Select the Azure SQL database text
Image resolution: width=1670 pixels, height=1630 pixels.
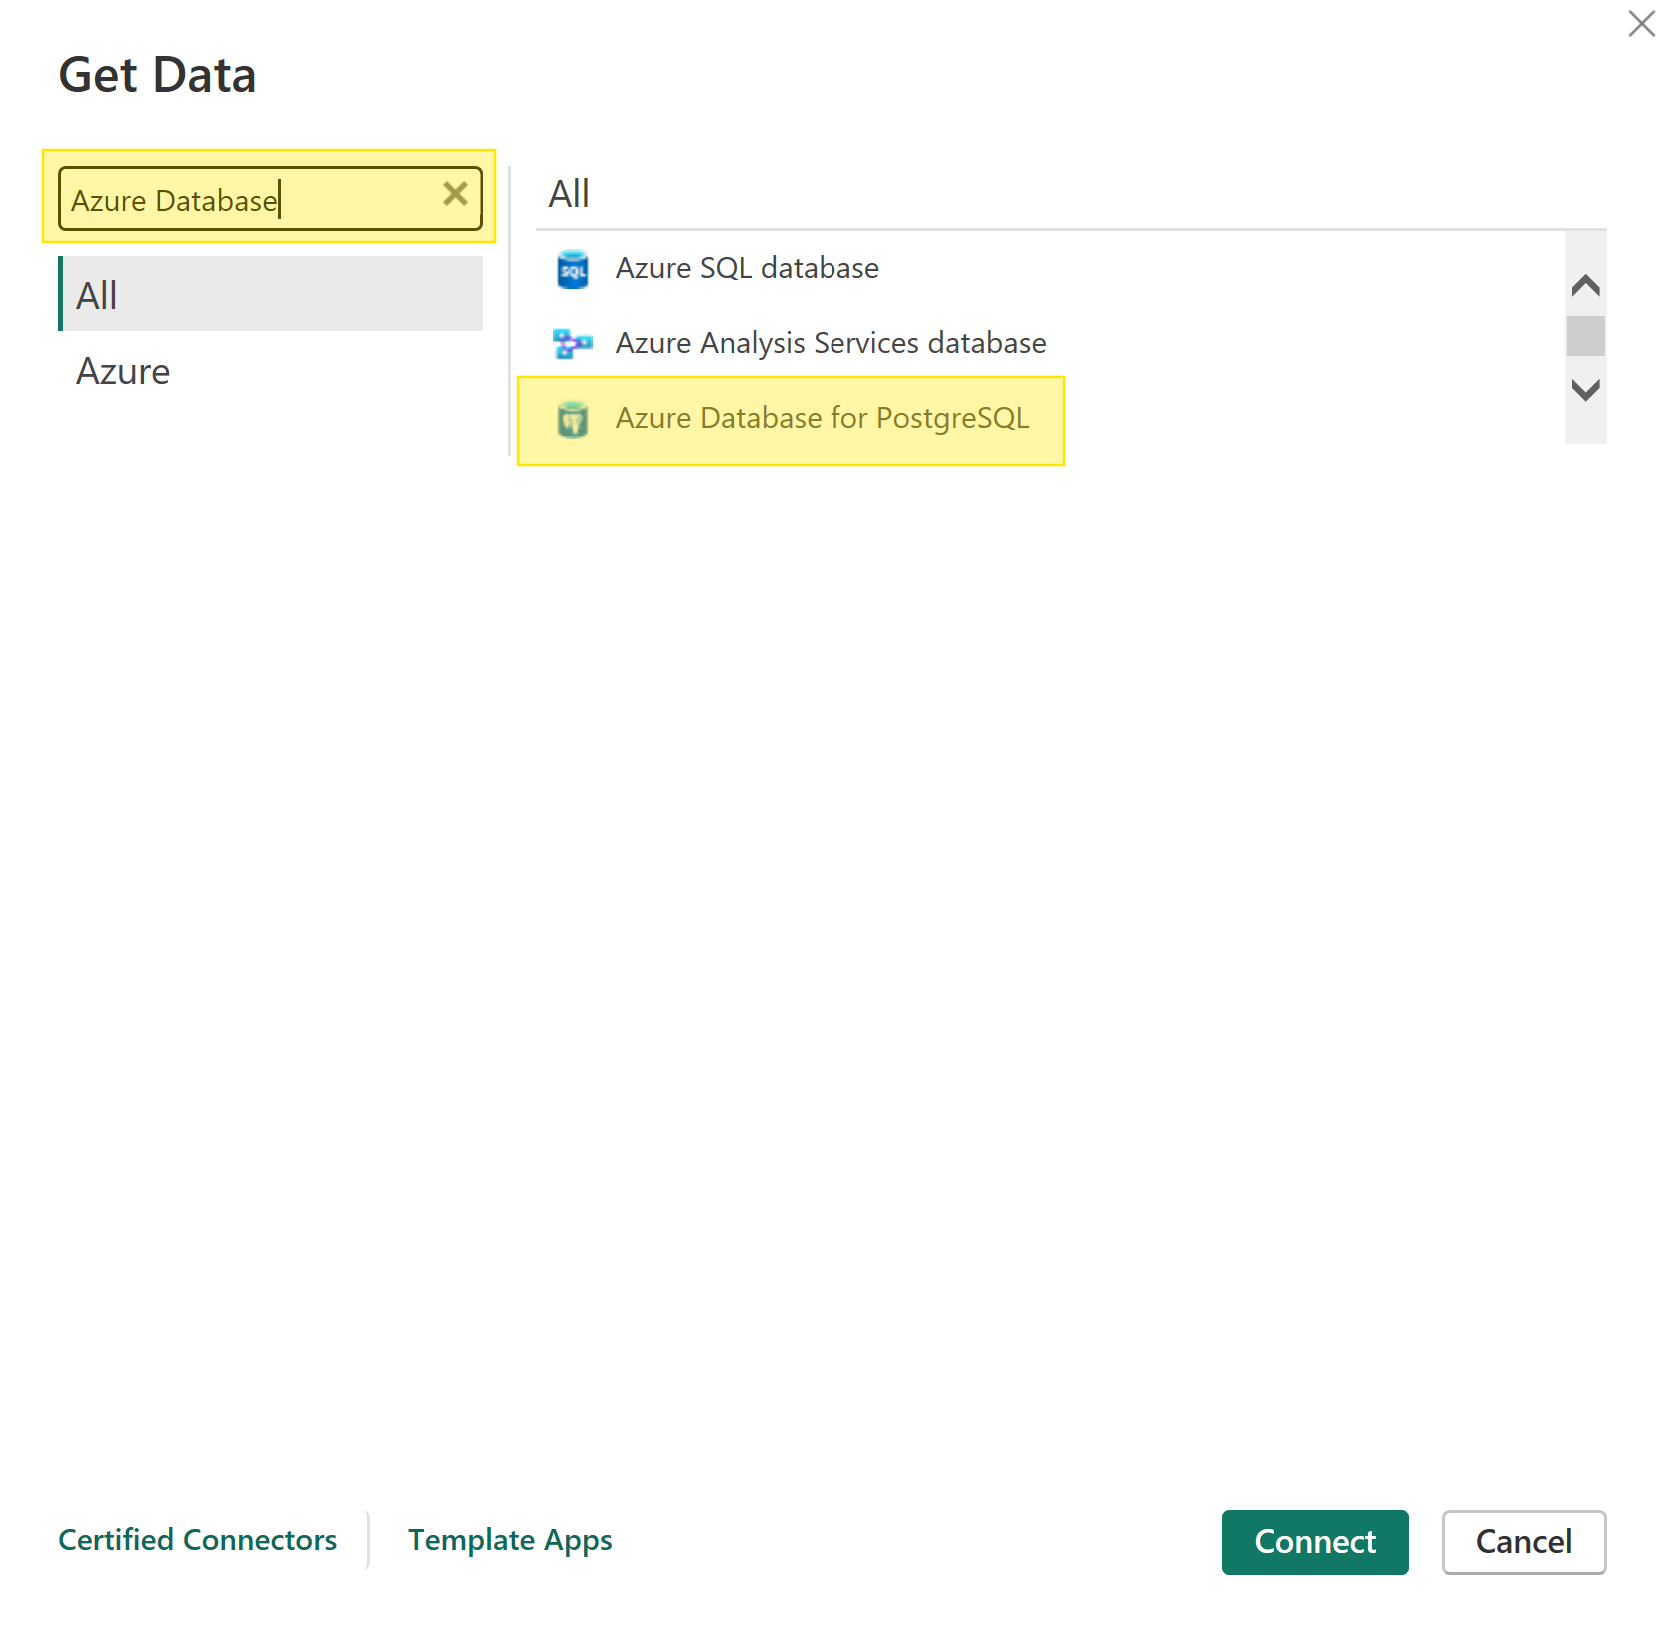tap(747, 268)
